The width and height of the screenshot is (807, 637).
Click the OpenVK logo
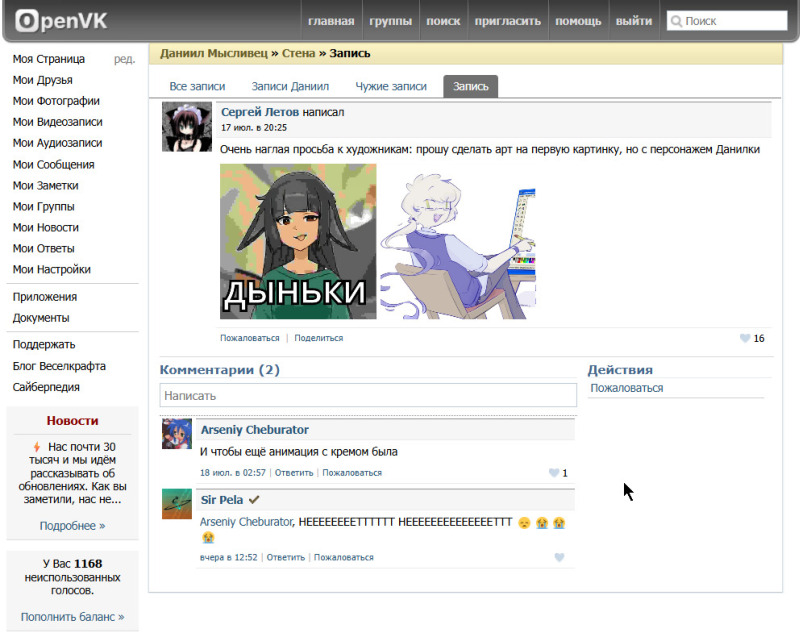(61, 21)
